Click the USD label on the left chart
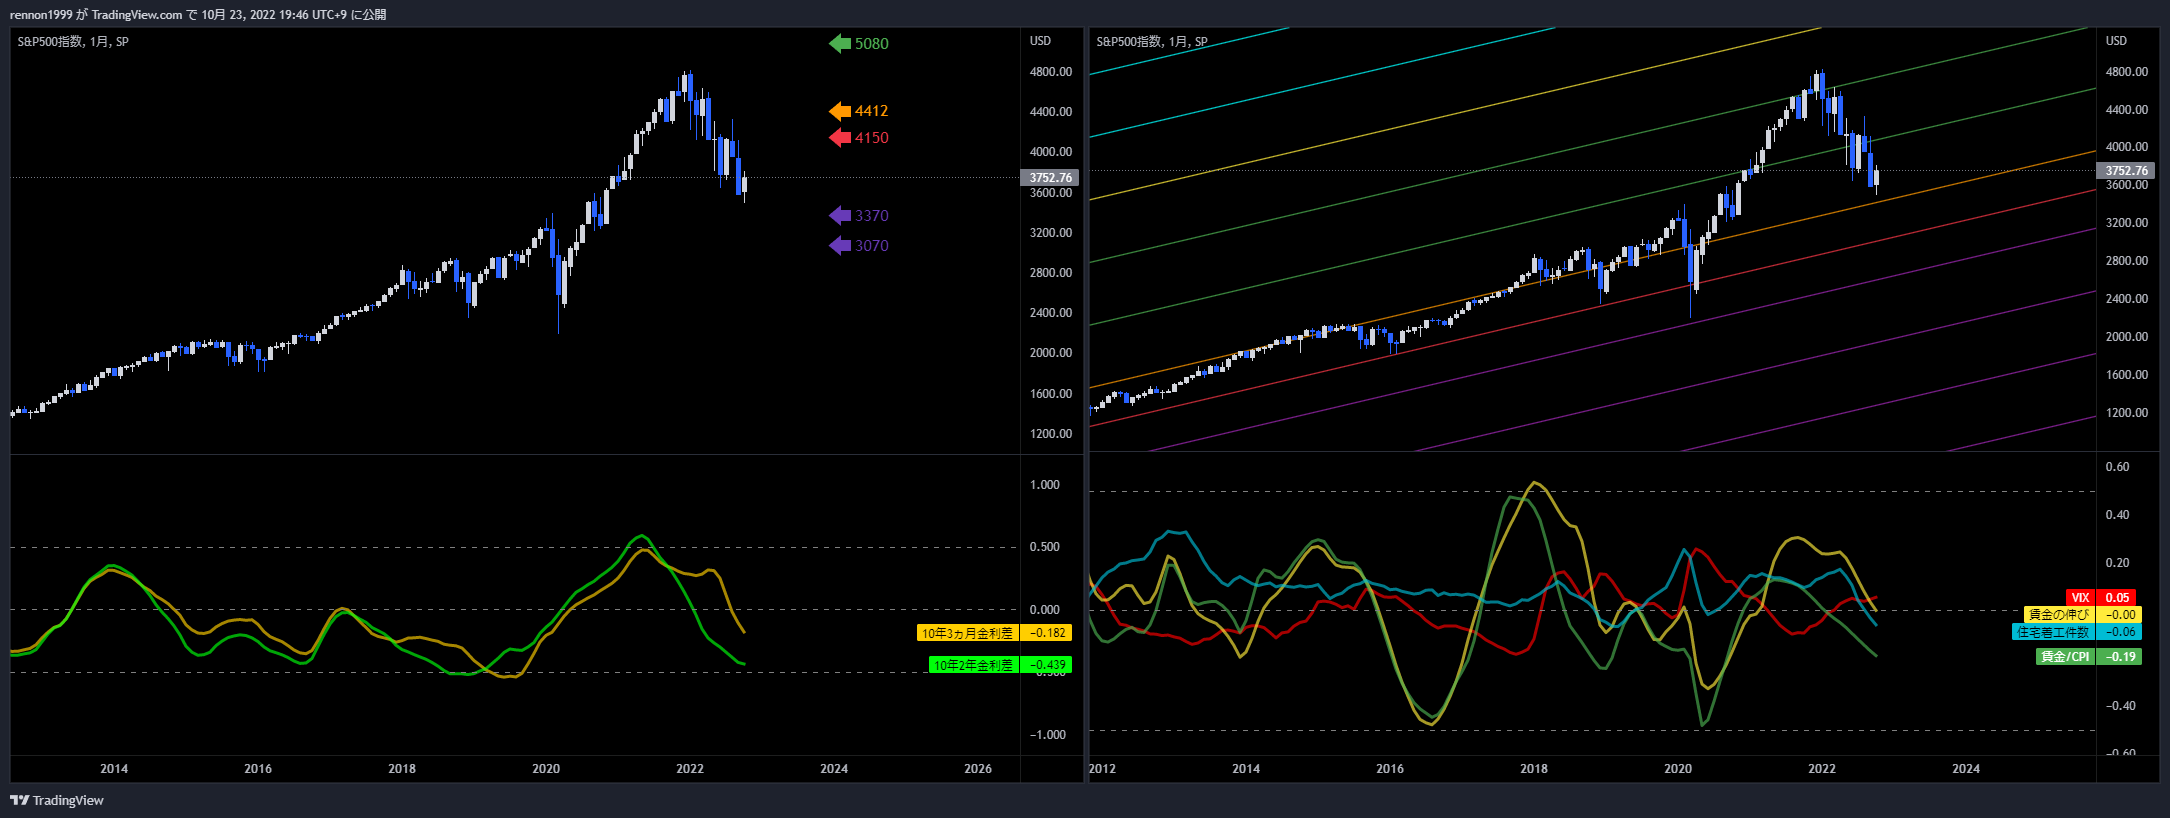This screenshot has width=2170, height=818. coord(1041,41)
